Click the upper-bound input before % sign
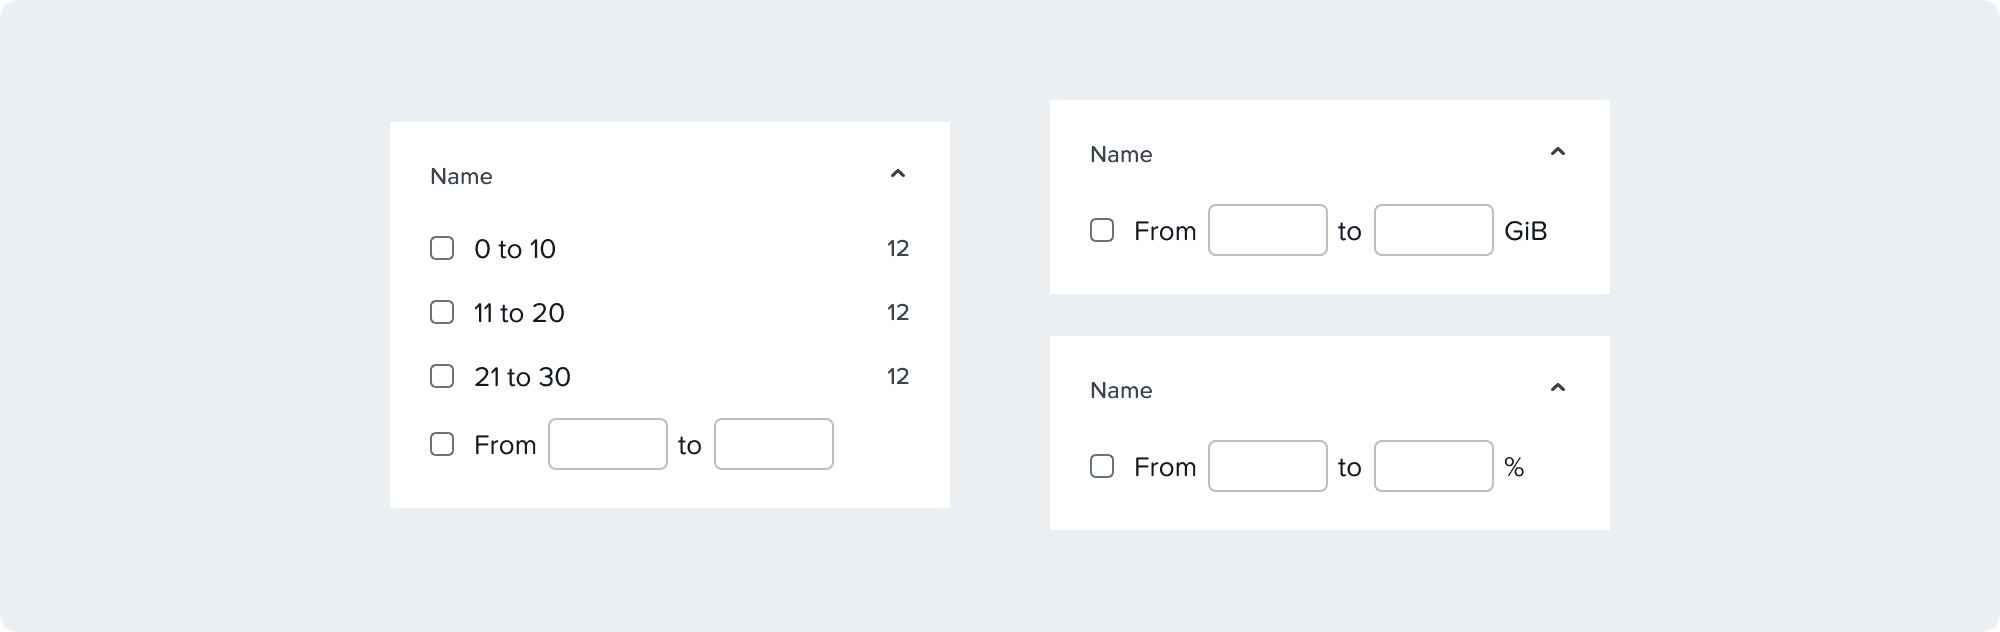The image size is (2000, 632). pos(1433,466)
